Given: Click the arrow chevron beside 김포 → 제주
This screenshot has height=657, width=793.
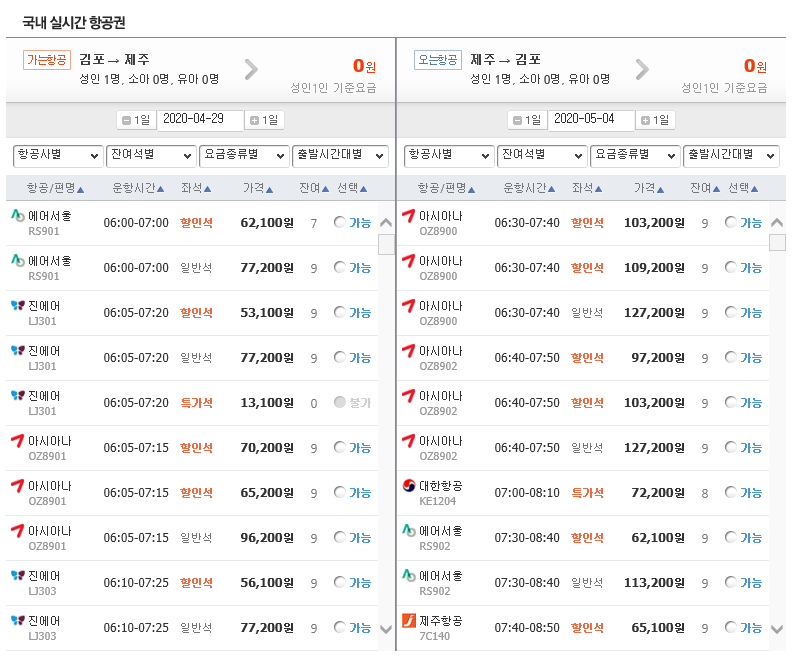Looking at the screenshot, I should [251, 70].
